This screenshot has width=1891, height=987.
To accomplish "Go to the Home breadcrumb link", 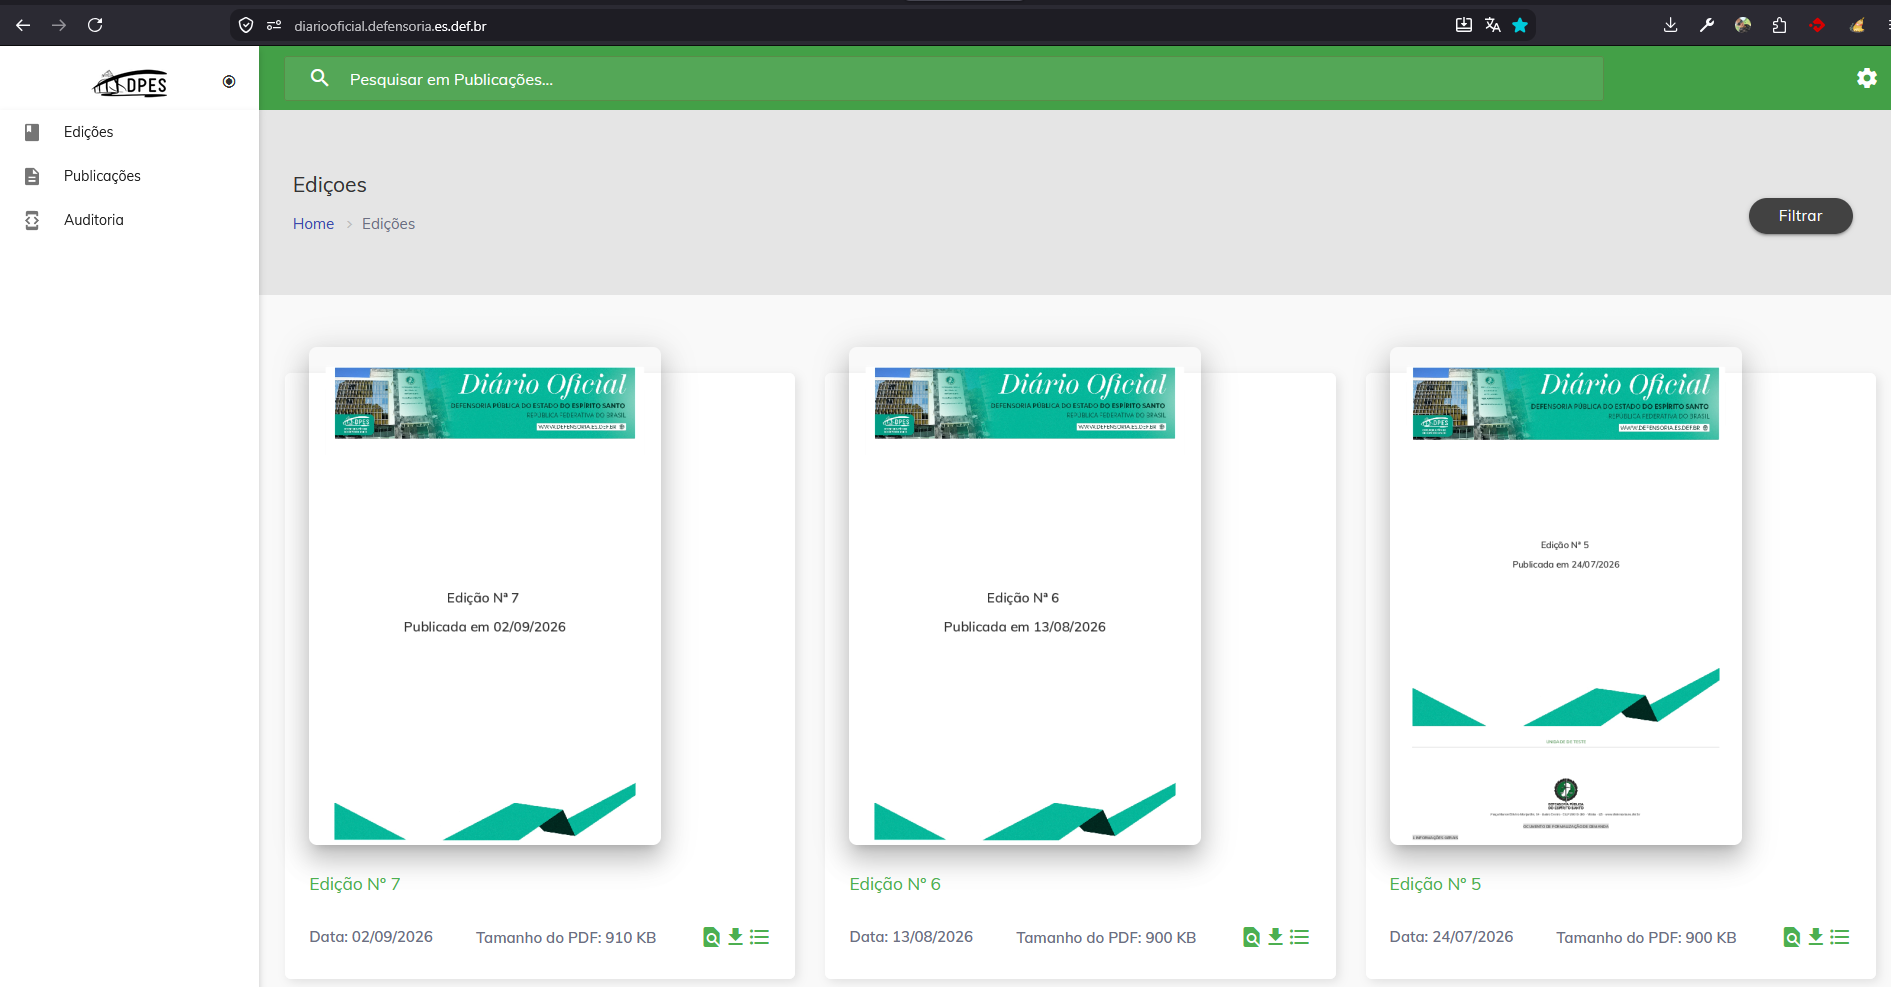I will point(313,224).
